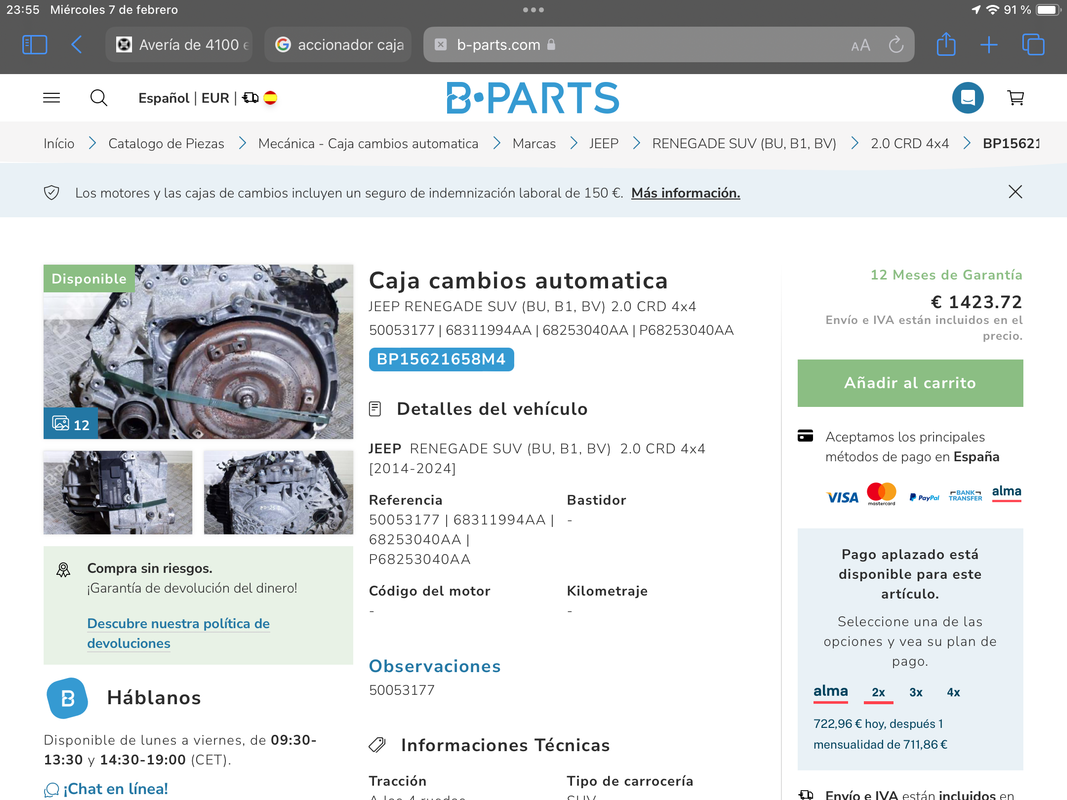
Task: Select the 4x installment option
Action: [x=953, y=693]
